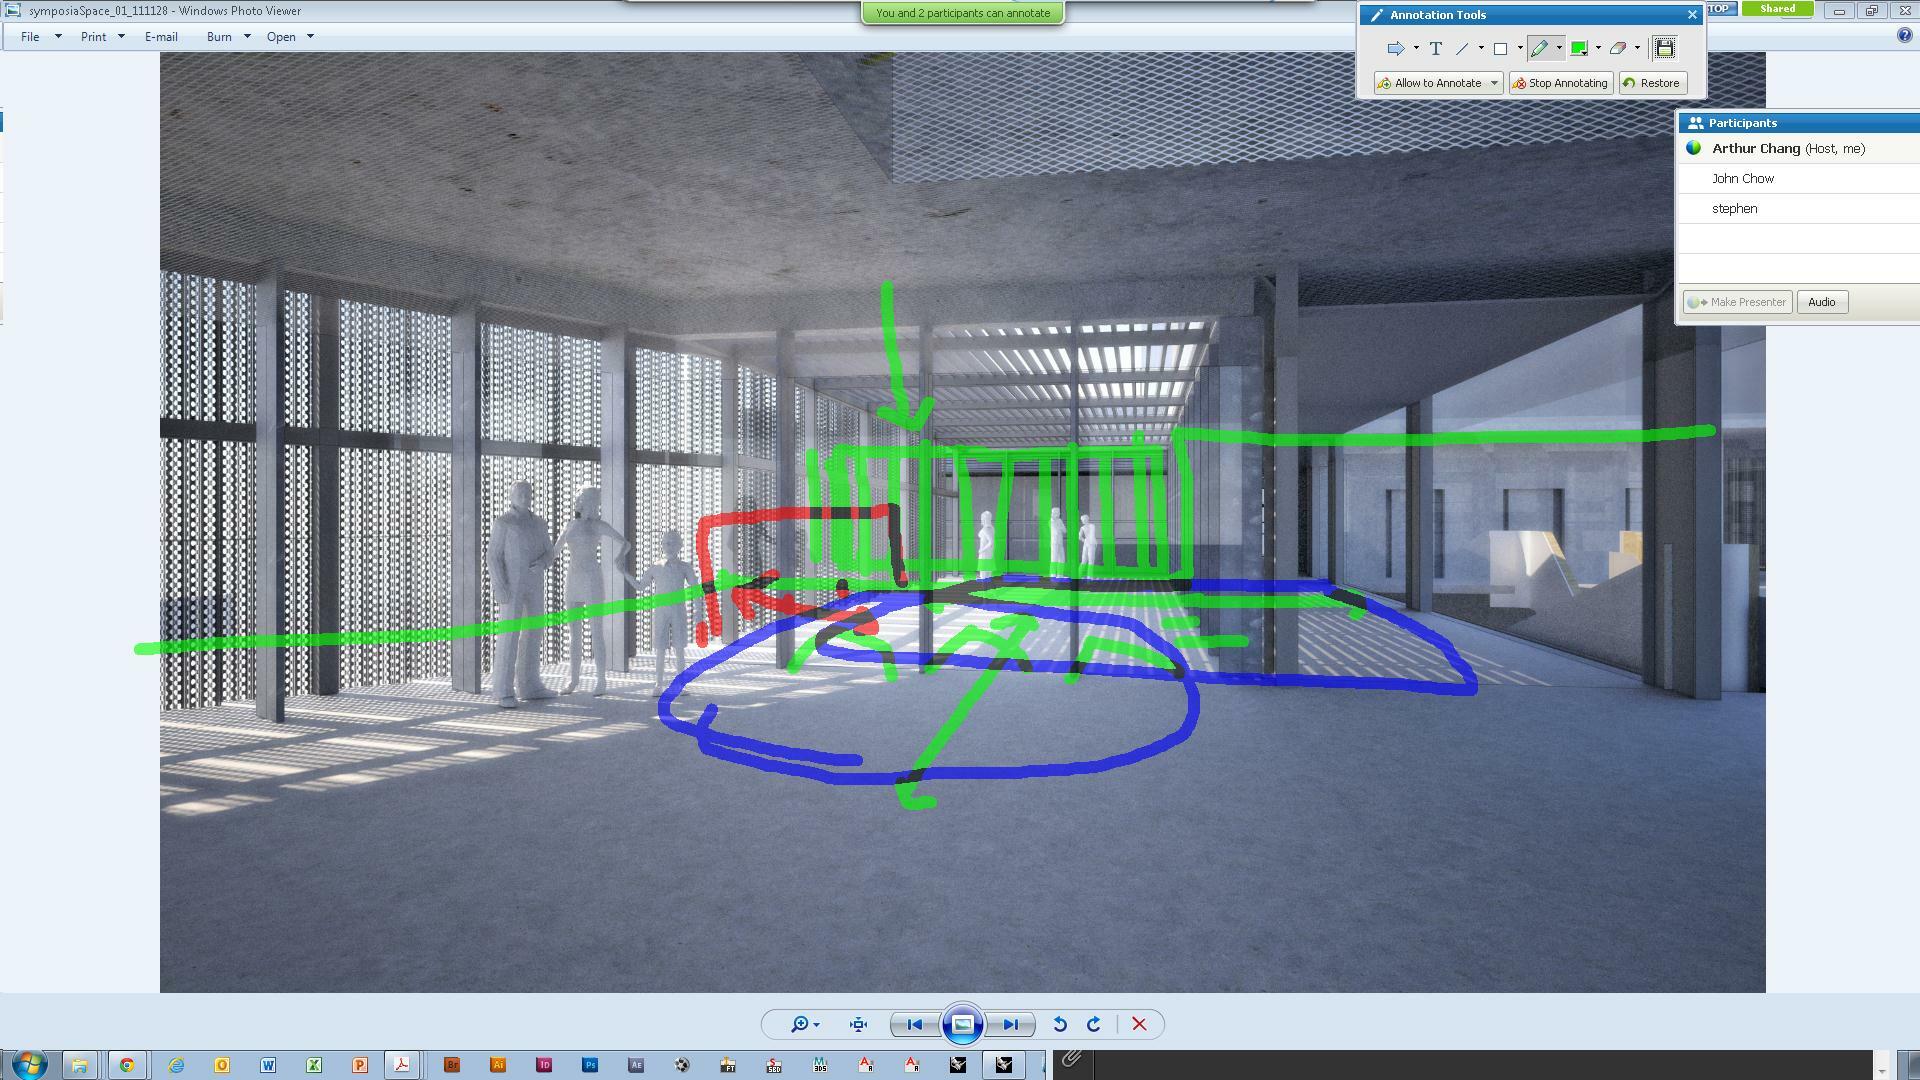
Task: Delete the photo with the red X
Action: click(x=1139, y=1024)
